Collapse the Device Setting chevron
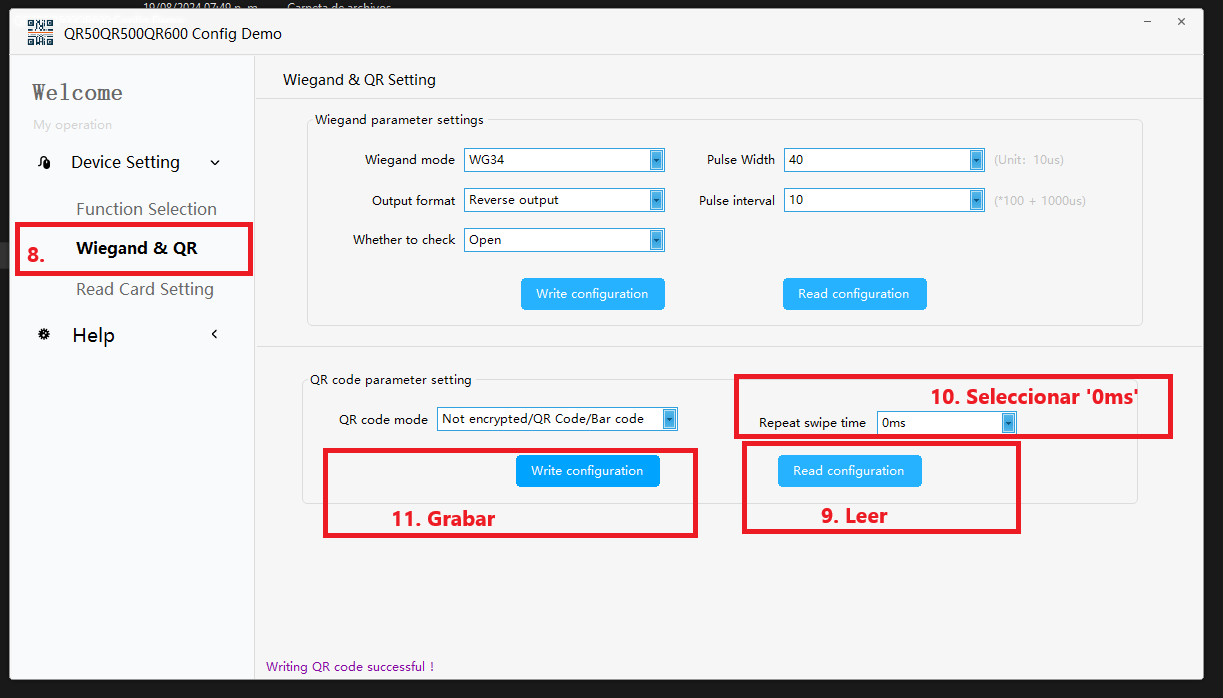 (215, 163)
